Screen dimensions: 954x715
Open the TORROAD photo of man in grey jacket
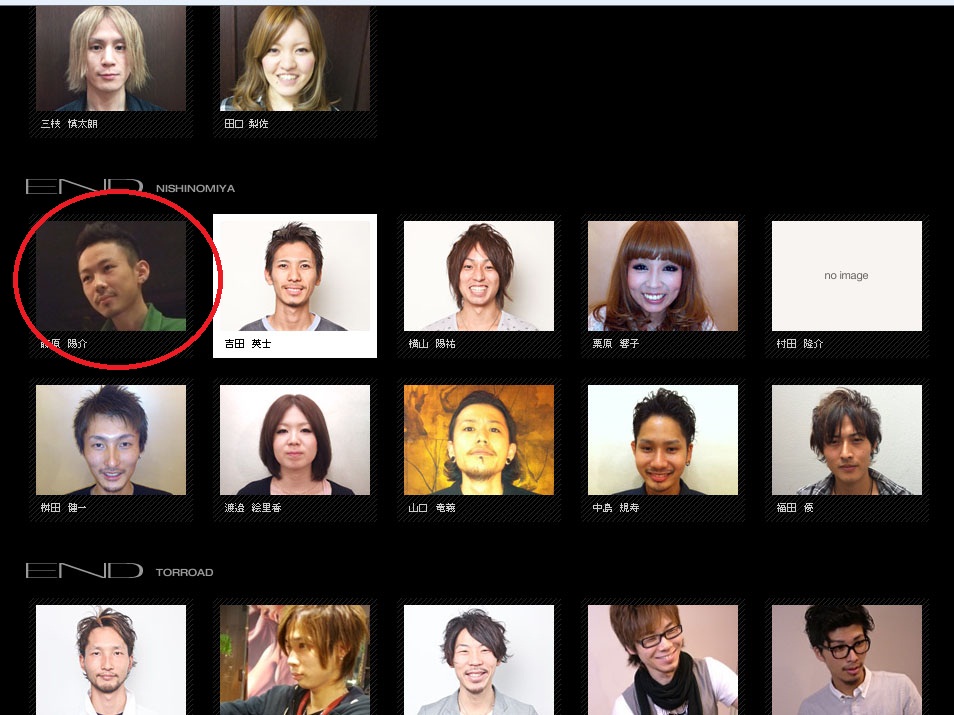click(479, 660)
